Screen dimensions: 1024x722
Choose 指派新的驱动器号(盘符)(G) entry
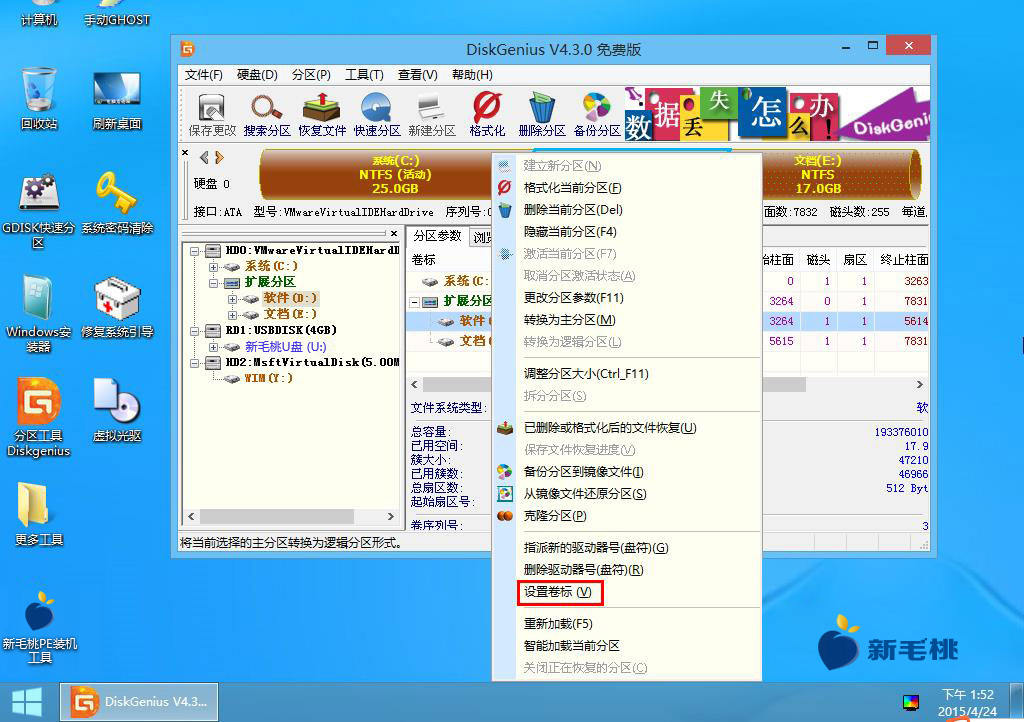pos(627,548)
